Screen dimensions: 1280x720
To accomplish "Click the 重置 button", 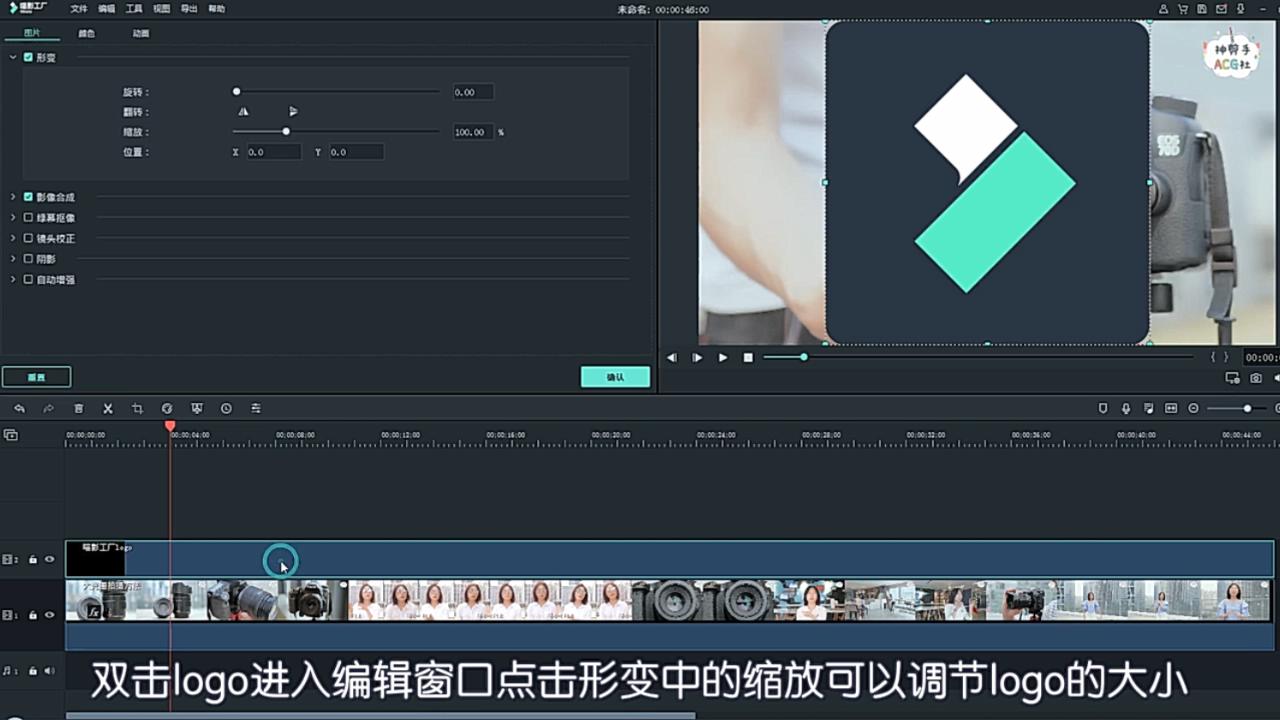I will pos(36,377).
